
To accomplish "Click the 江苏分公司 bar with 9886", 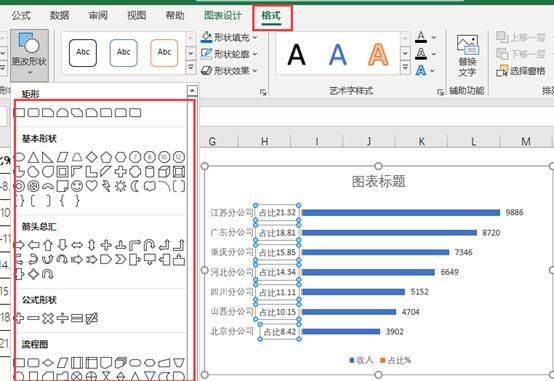I will coord(401,212).
